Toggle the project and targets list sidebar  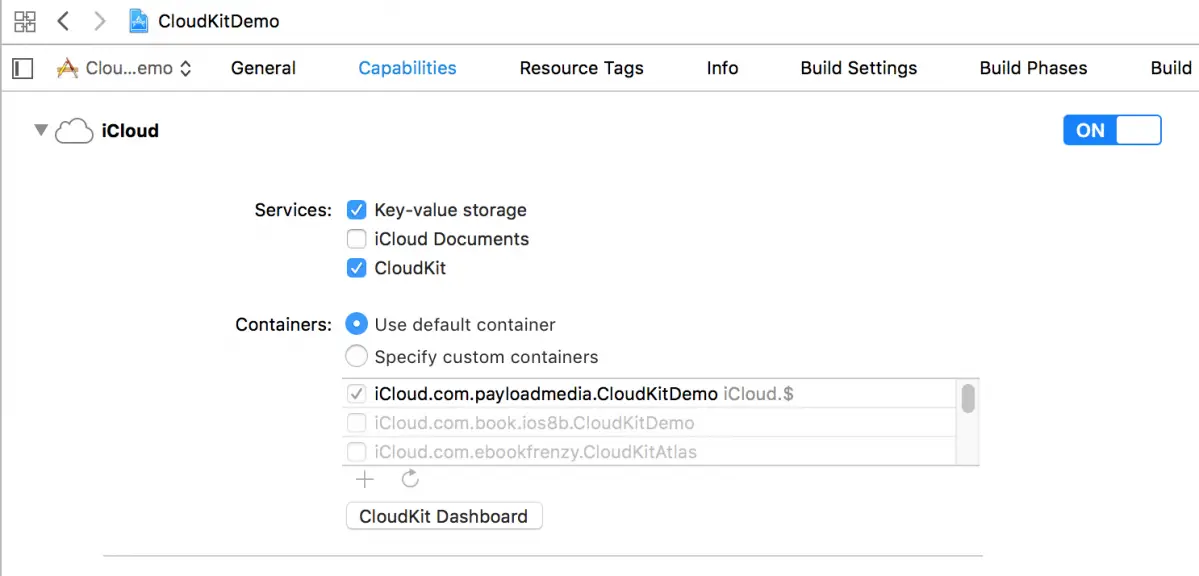[22, 68]
